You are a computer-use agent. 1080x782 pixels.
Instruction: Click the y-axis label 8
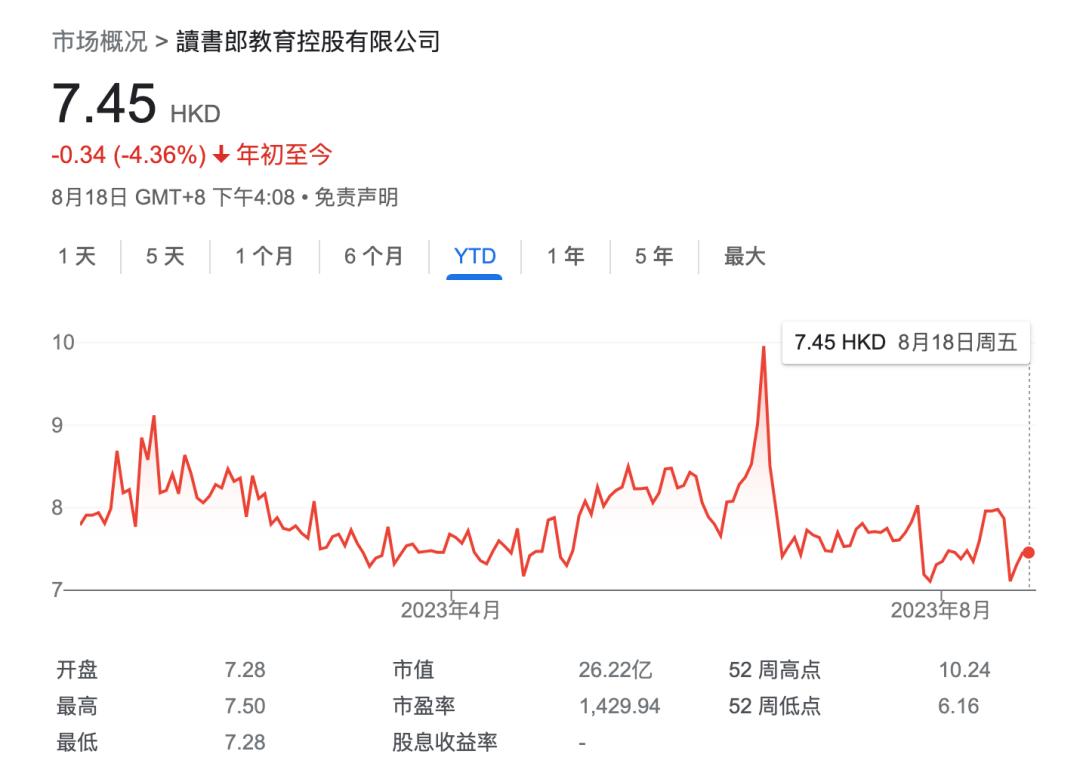(57, 508)
